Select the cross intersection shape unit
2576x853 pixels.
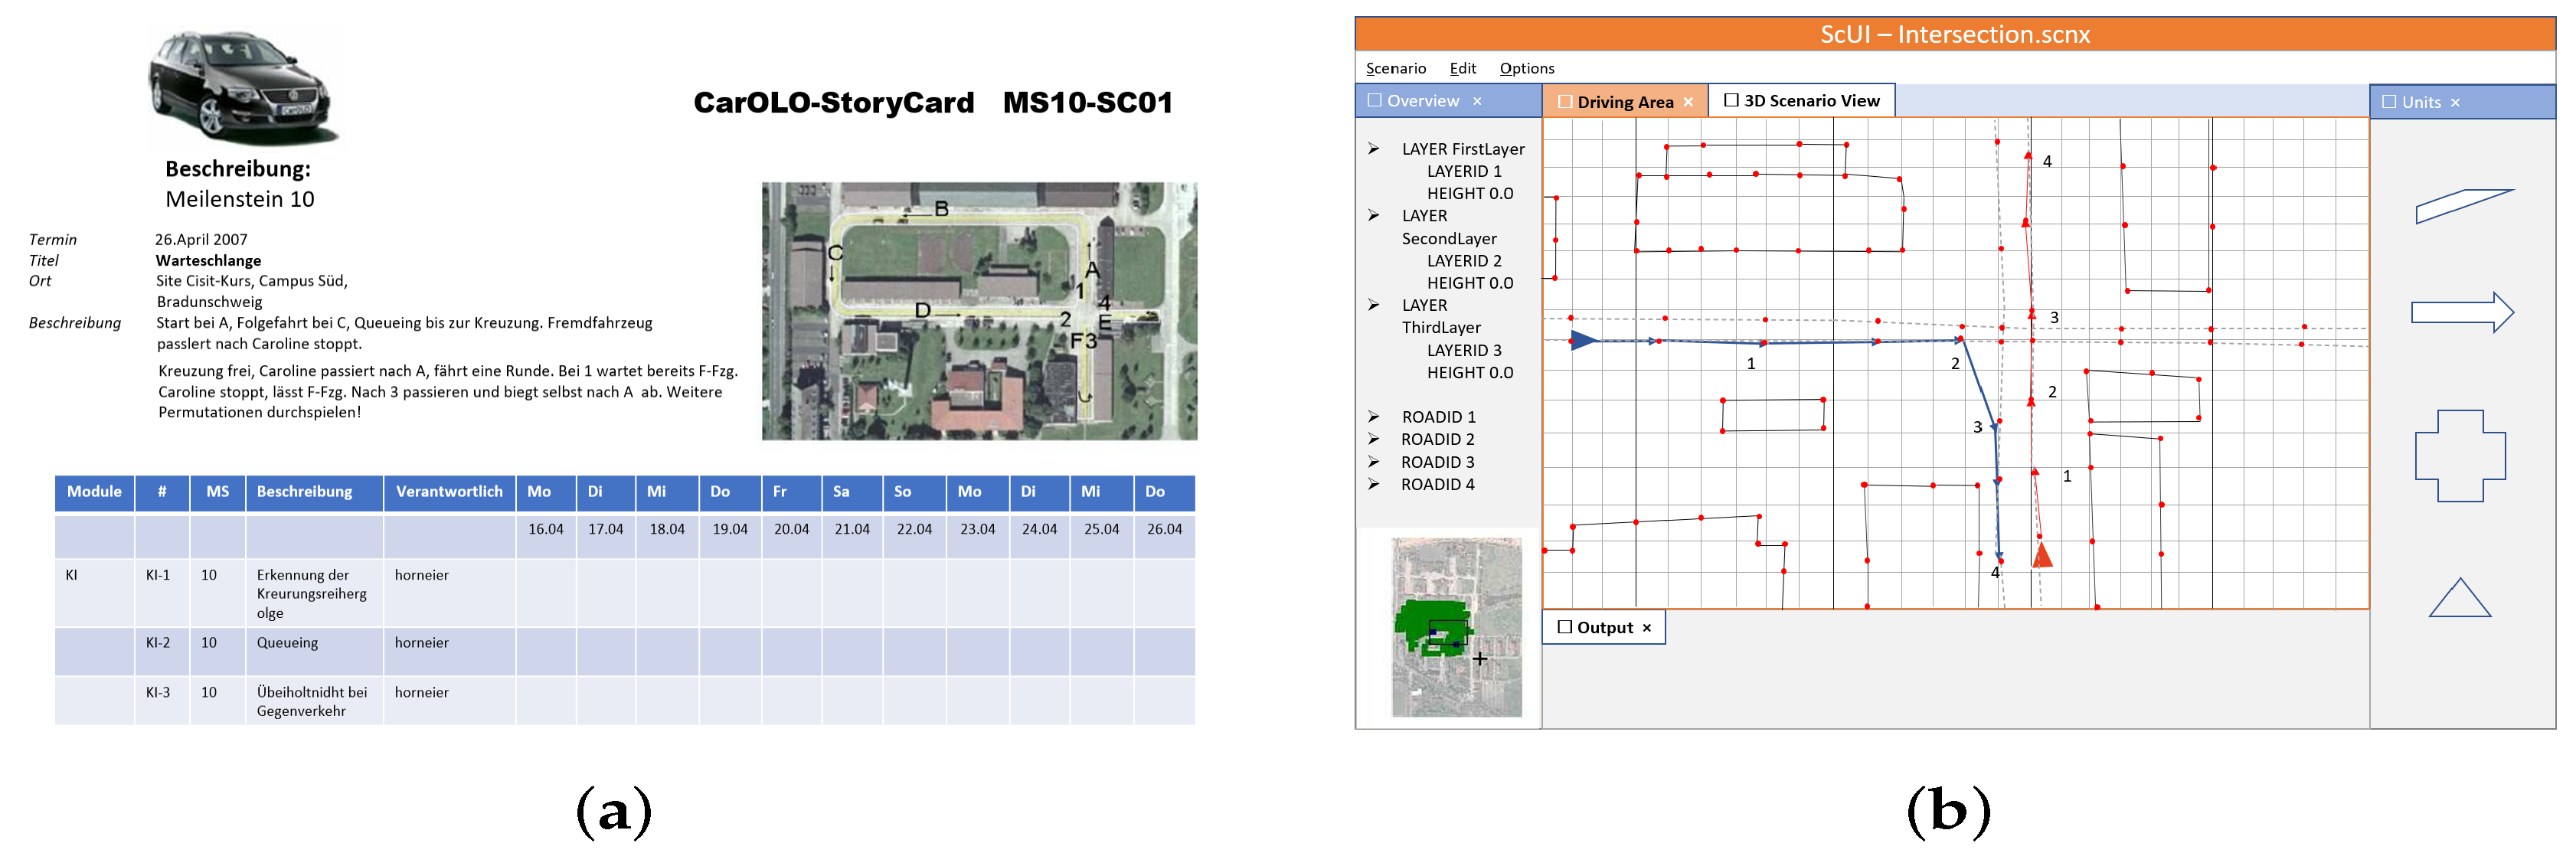click(x=2460, y=456)
